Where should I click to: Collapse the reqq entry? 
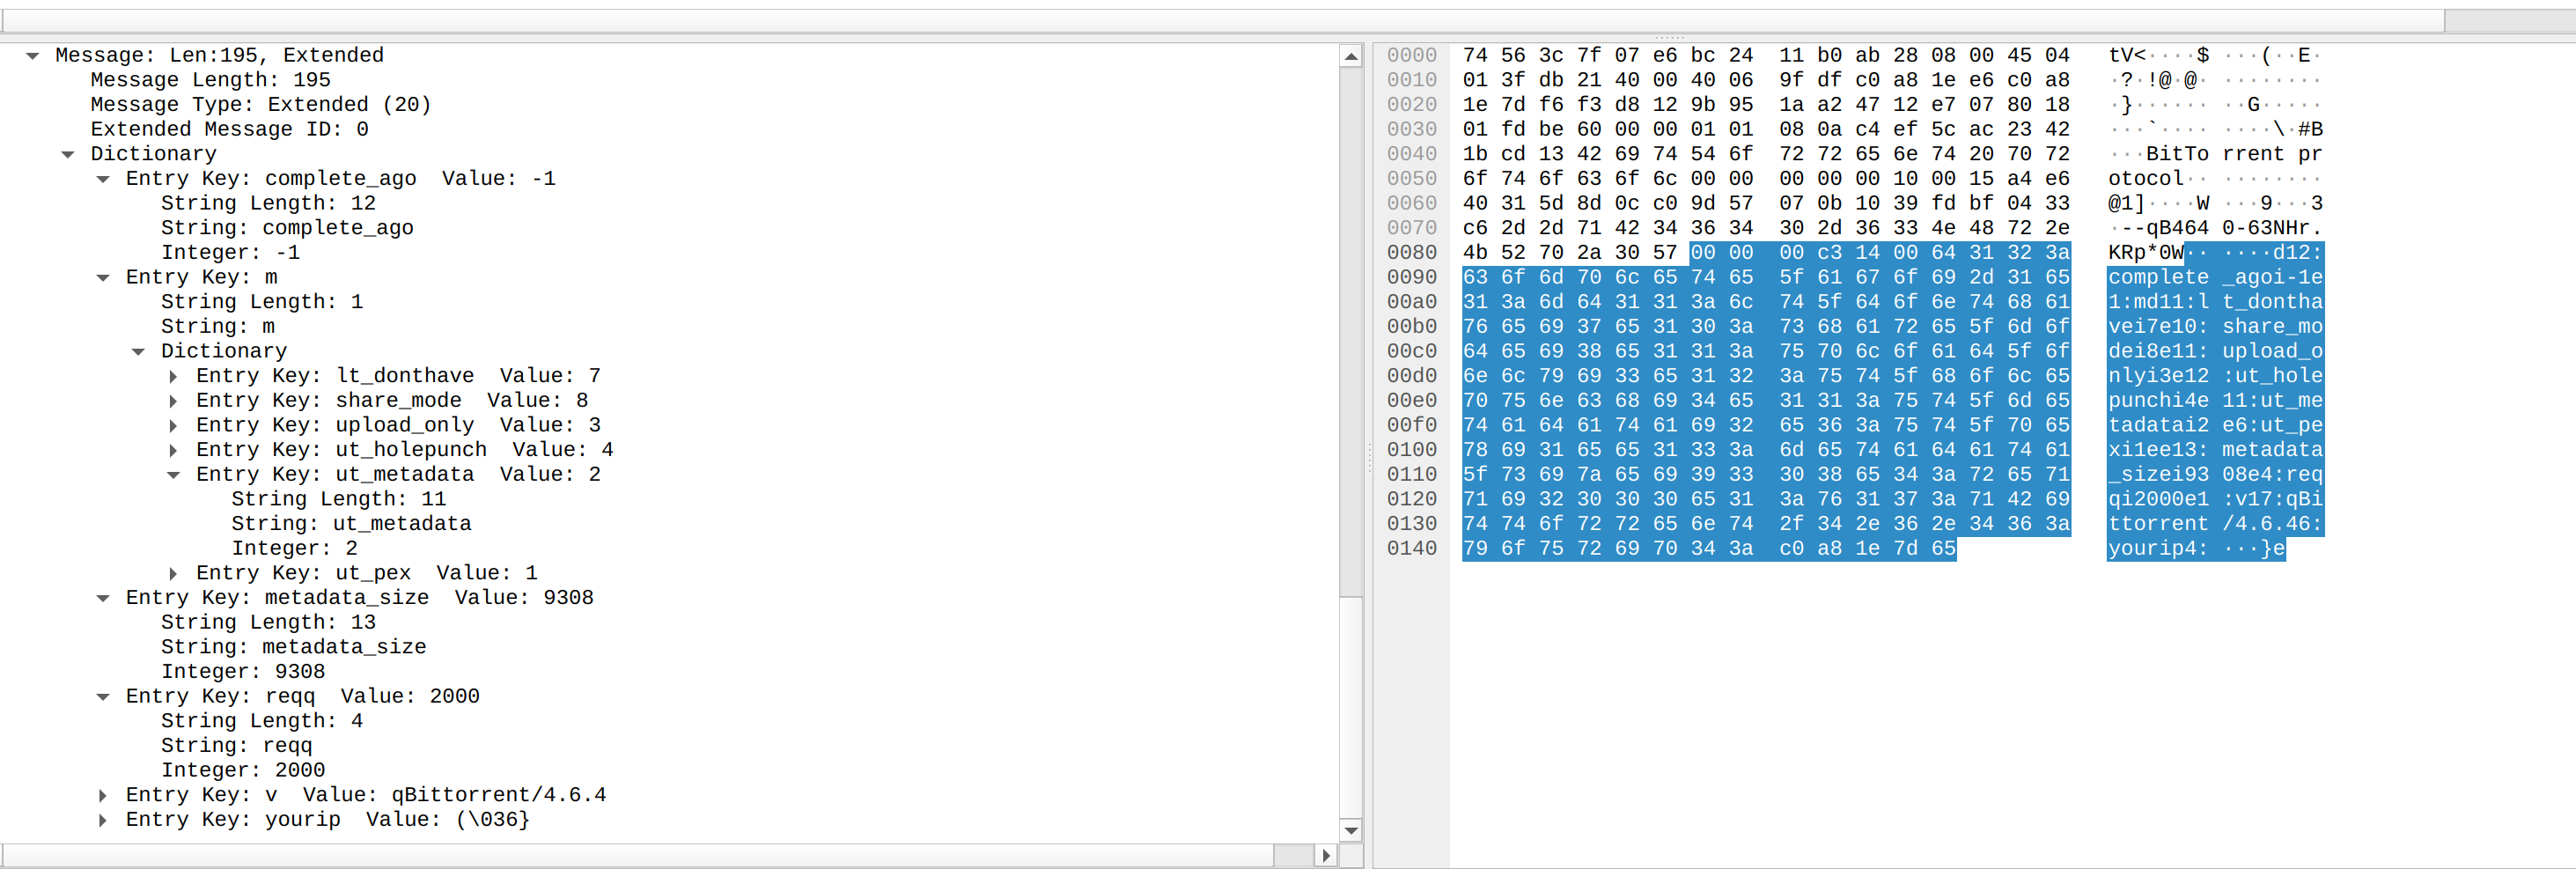[x=104, y=696]
